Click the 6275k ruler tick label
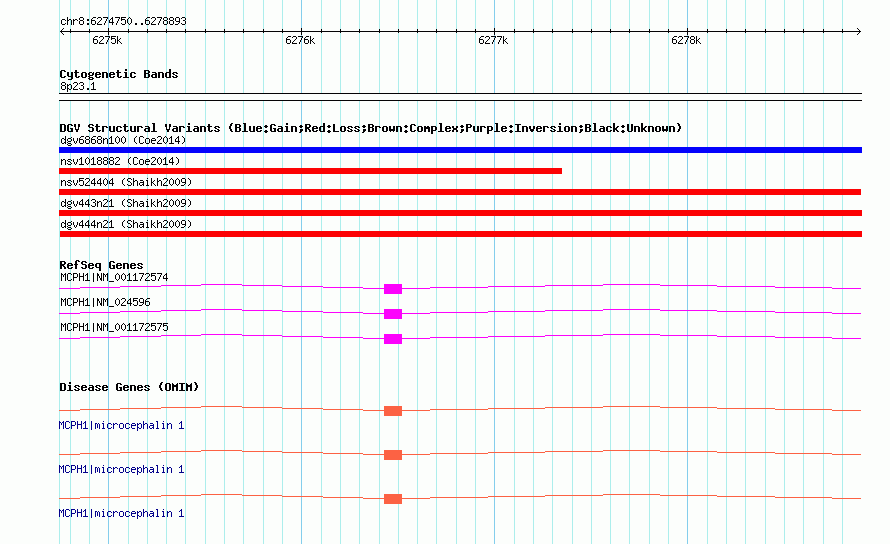This screenshot has width=890, height=544. 107,40
